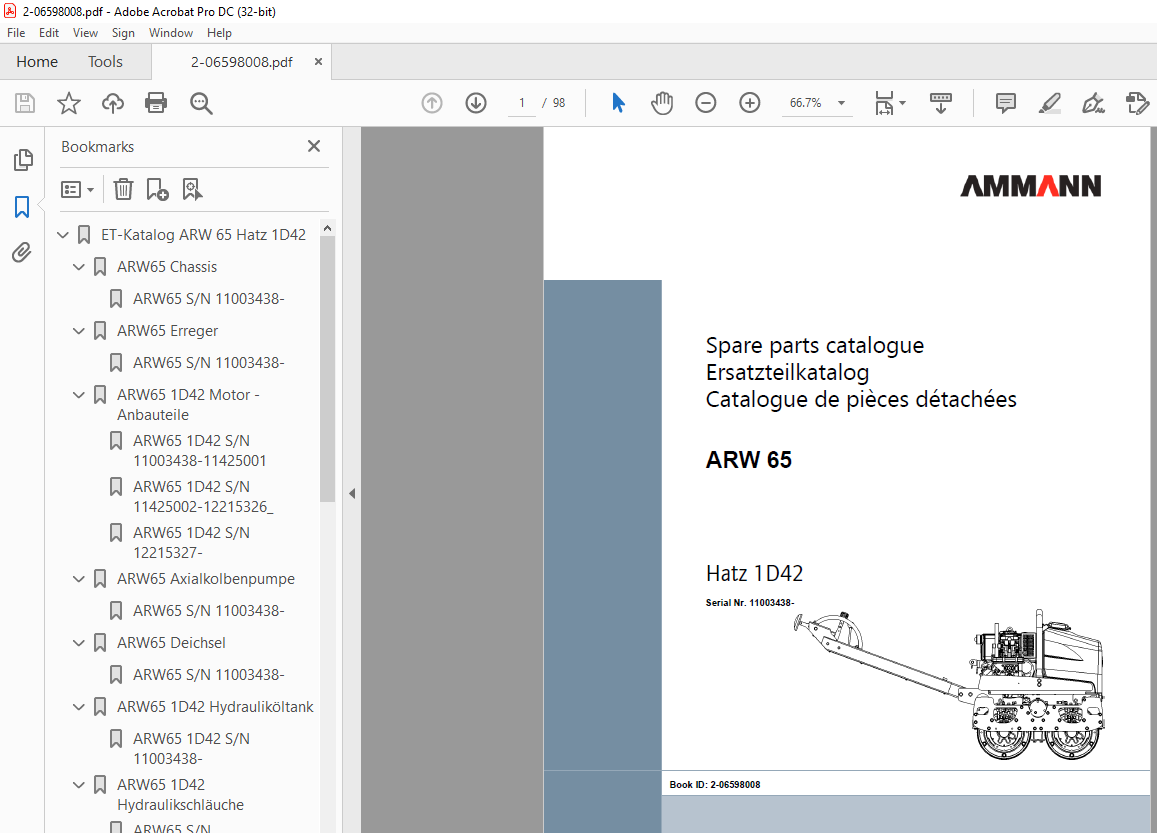This screenshot has width=1157, height=833.
Task: Collapse ARW65 1D42 Hydrauliköltank bookmark
Action: click(x=79, y=707)
